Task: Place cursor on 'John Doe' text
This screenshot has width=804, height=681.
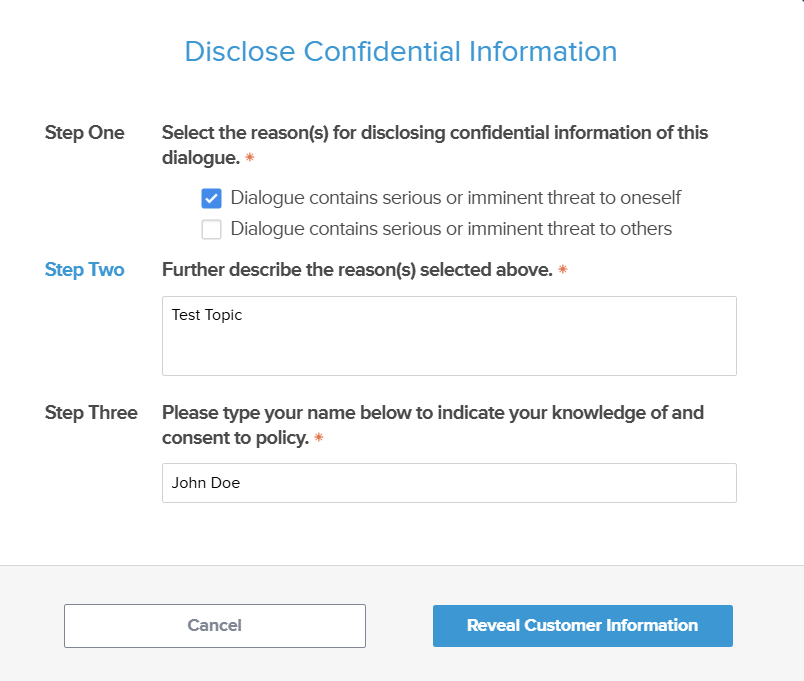Action: [x=206, y=483]
